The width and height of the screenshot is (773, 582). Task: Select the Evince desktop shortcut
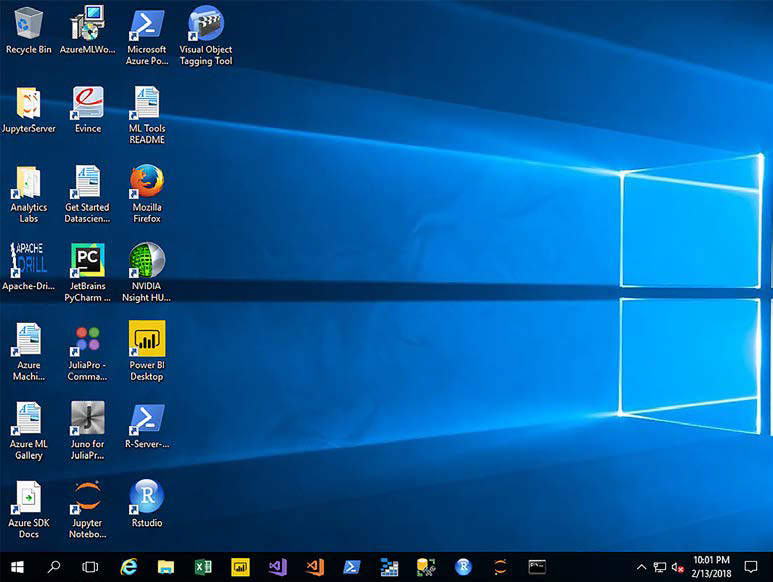click(88, 103)
